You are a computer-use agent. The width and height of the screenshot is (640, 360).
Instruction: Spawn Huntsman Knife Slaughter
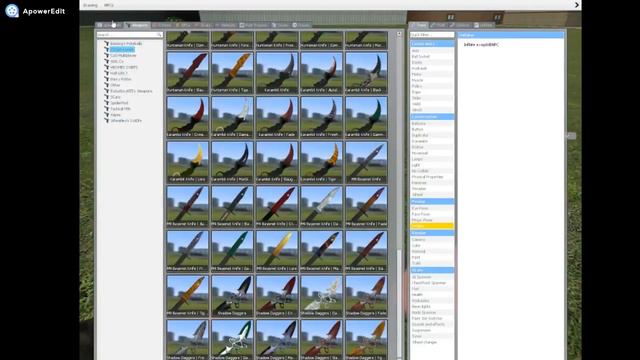point(187,73)
